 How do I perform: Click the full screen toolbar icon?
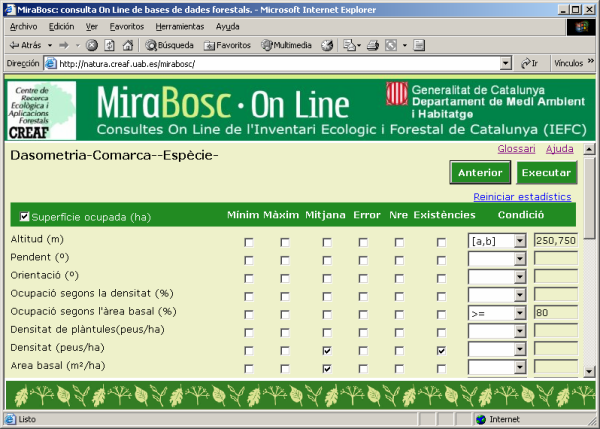click(x=391, y=46)
